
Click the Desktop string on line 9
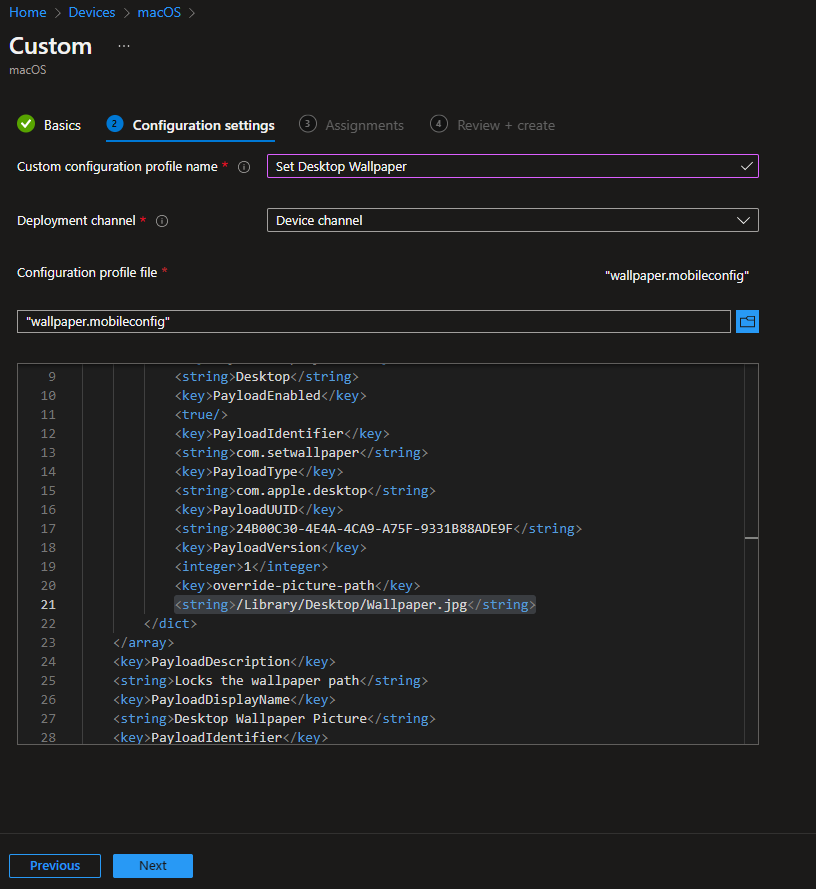pos(267,376)
